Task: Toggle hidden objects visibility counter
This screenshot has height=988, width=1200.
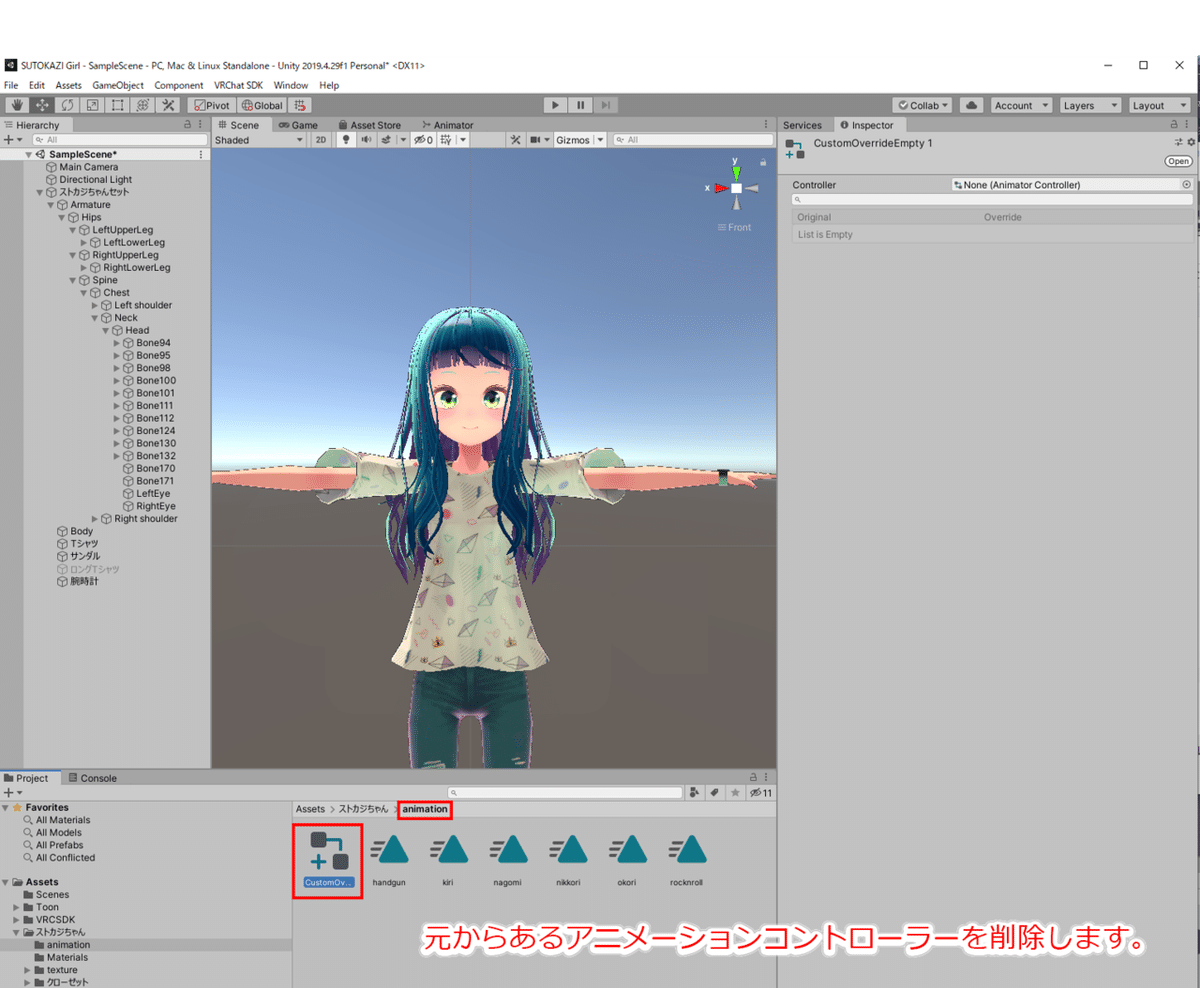Action: point(423,140)
